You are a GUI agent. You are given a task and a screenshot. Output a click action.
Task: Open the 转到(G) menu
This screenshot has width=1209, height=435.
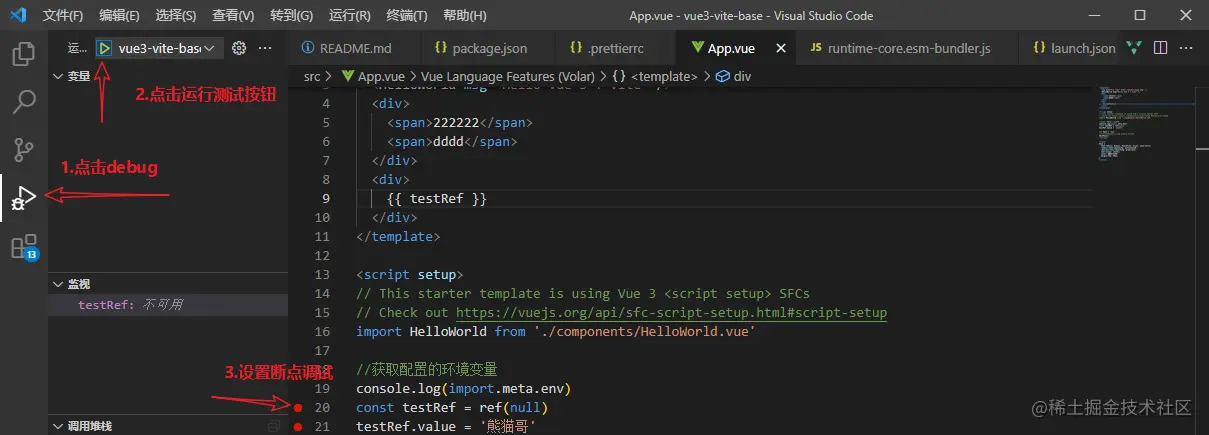pyautogui.click(x=291, y=16)
